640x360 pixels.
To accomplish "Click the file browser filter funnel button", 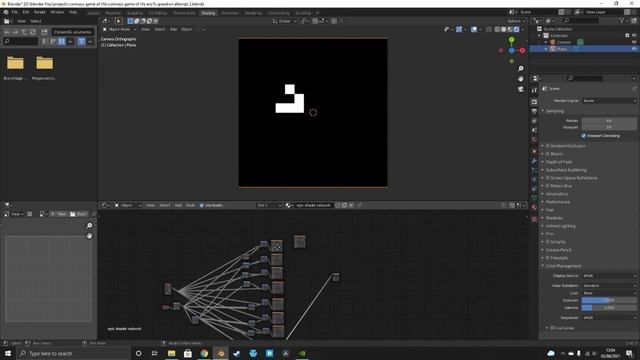I will 81,41.
